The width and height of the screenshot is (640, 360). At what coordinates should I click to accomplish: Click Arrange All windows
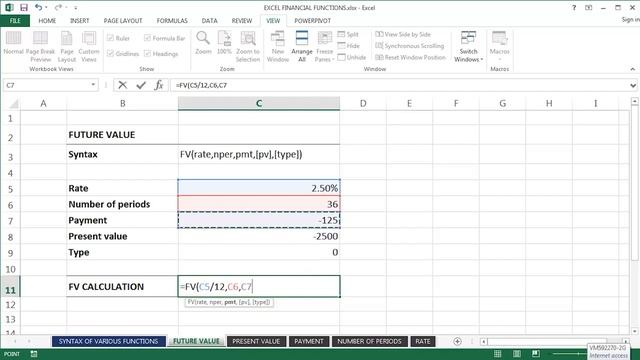tap(302, 47)
